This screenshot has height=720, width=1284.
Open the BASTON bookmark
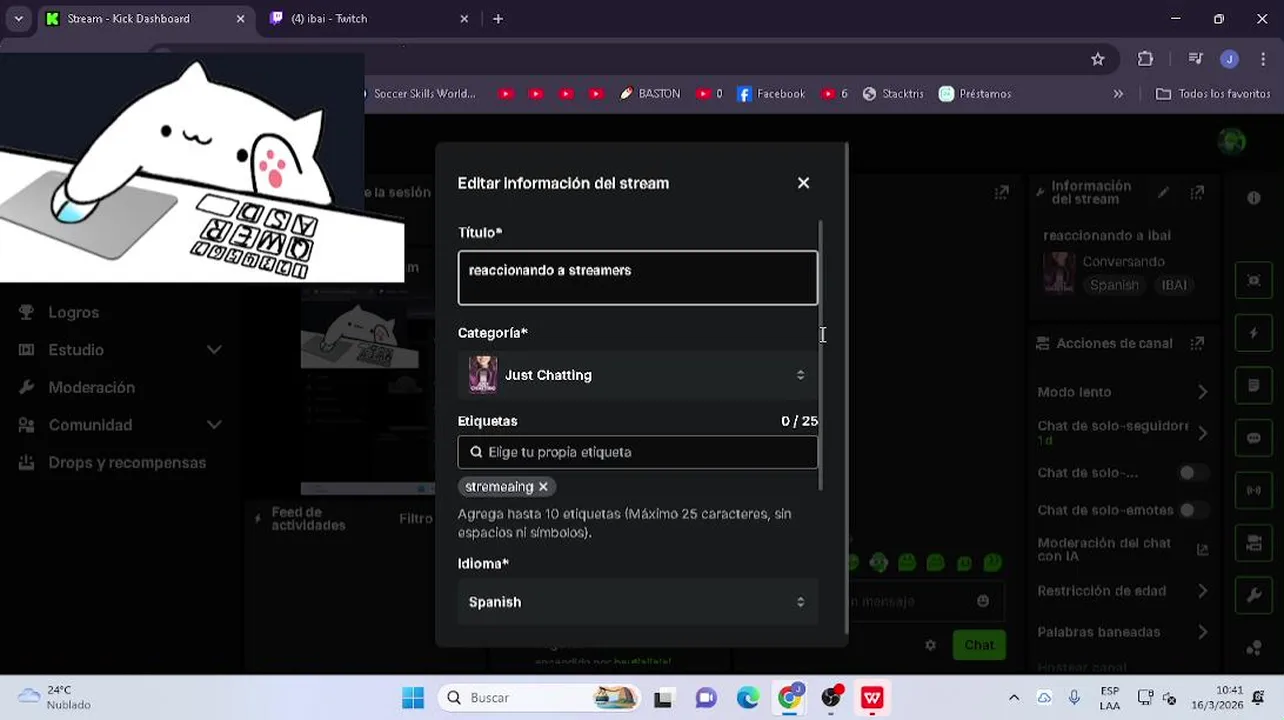(649, 93)
